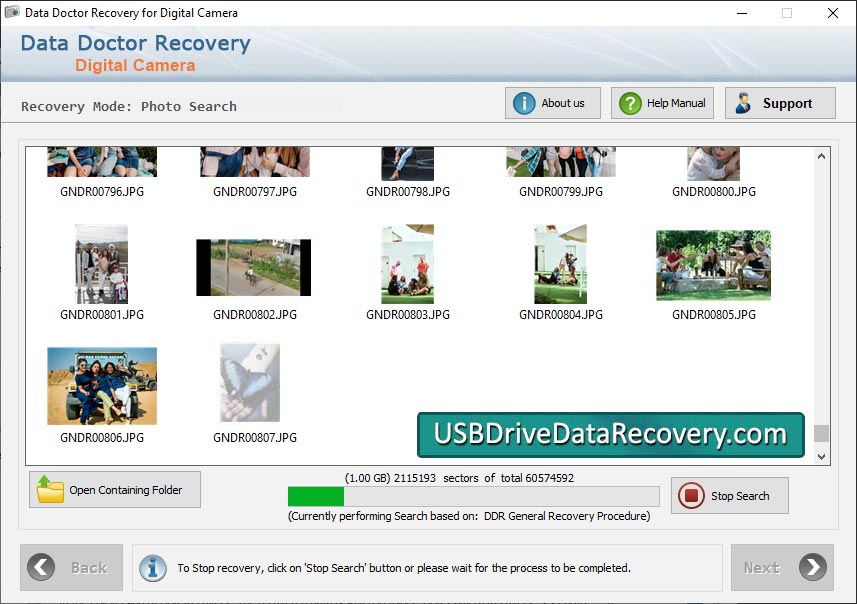857x604 pixels.
Task: Click the folder icon on Open Containing Folder
Action: [50, 489]
